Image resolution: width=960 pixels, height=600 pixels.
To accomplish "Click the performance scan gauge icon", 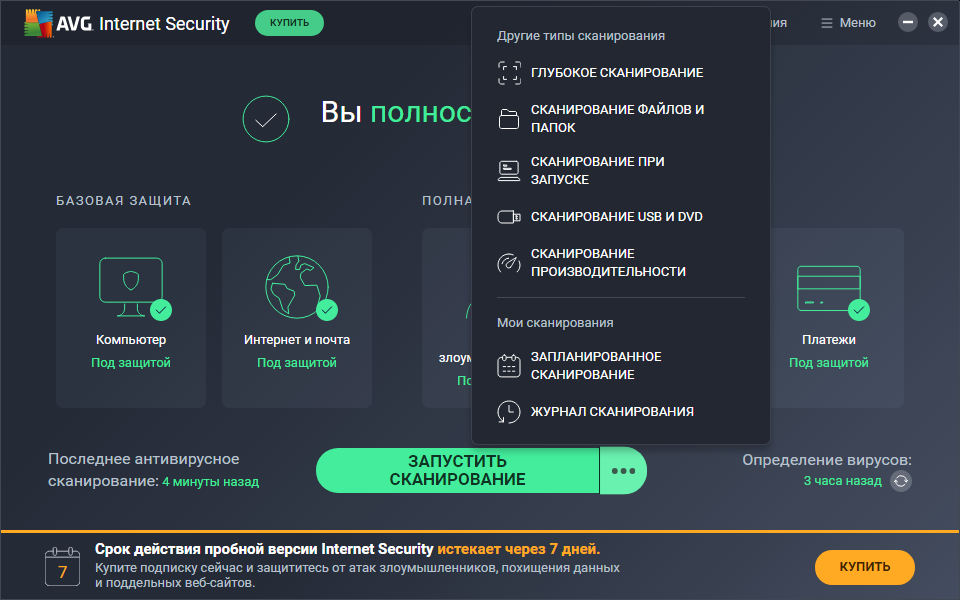I will click(509, 263).
